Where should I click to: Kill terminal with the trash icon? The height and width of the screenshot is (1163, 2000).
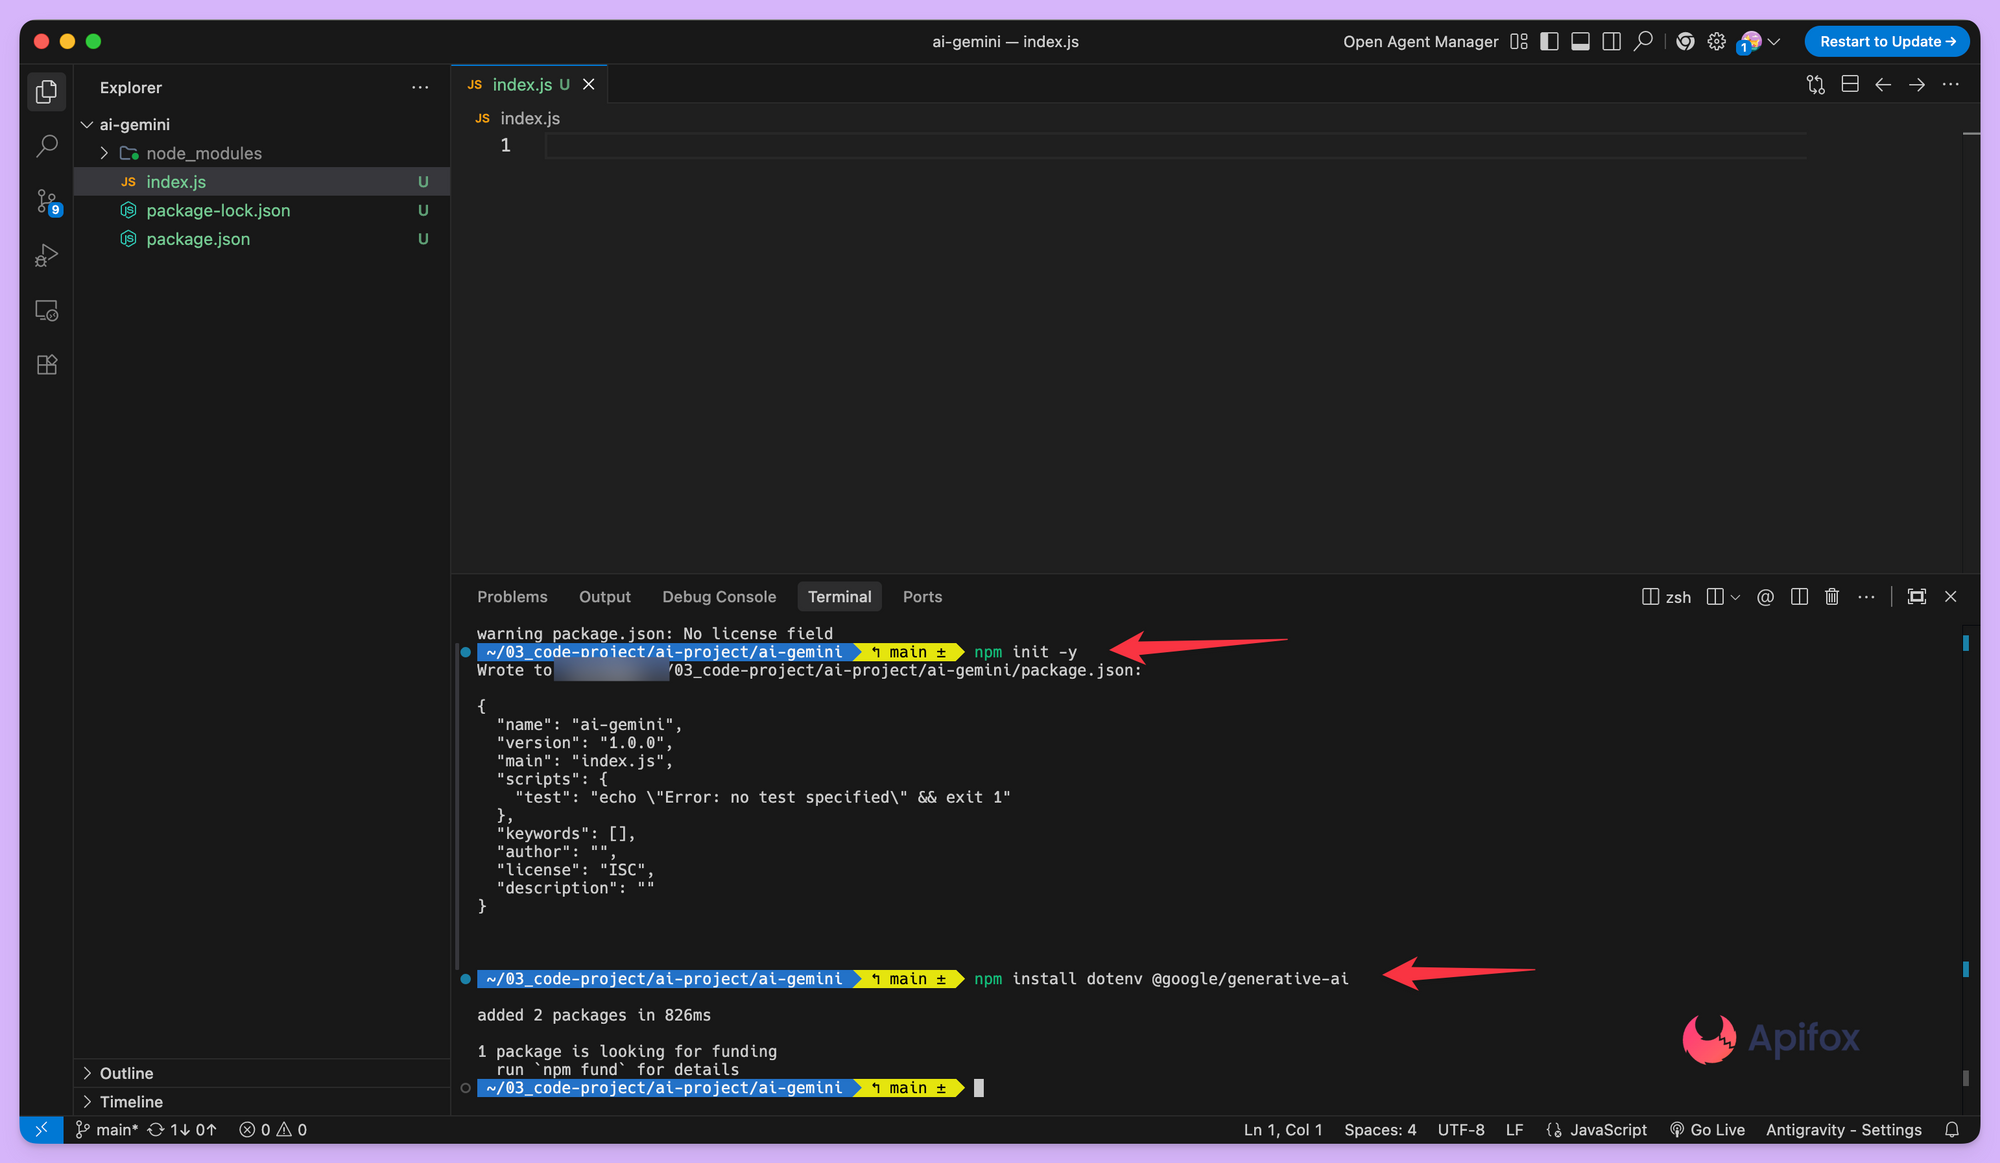point(1831,597)
